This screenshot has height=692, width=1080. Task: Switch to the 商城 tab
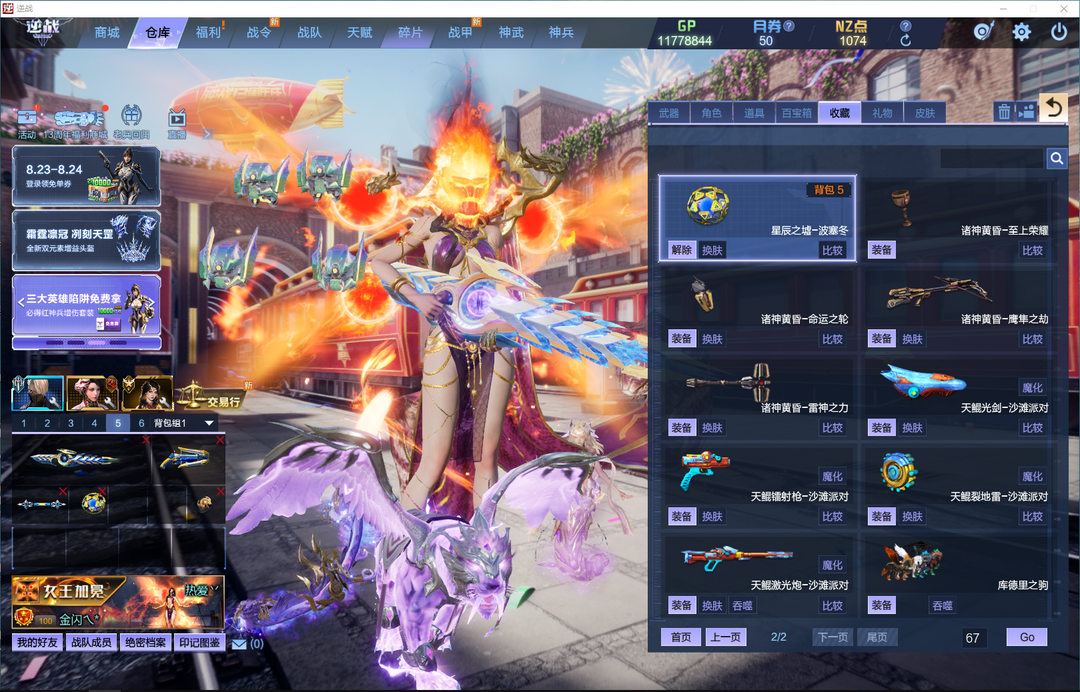point(107,32)
